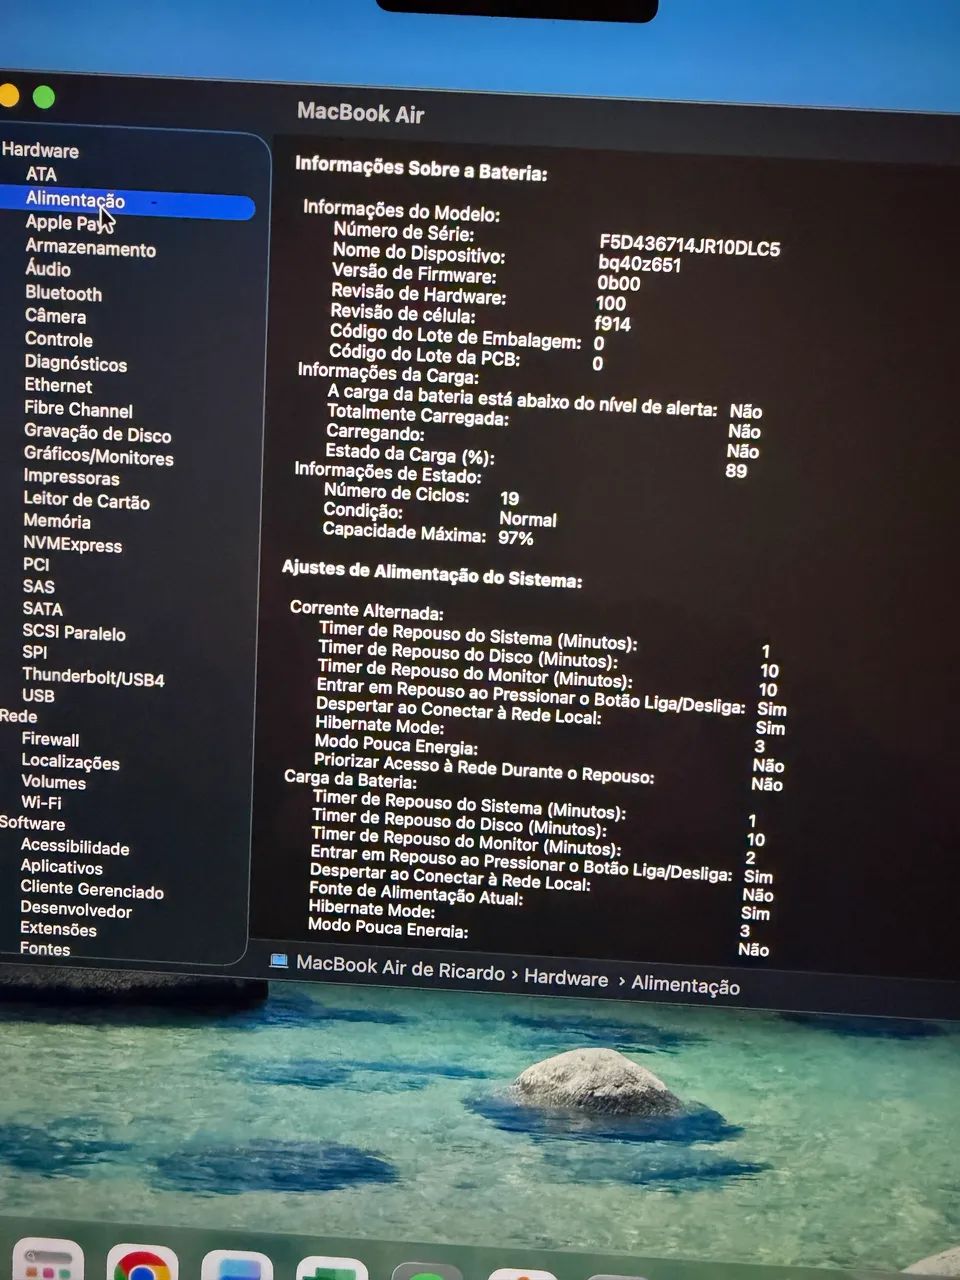Click MacBook Air de Ricardo in path bar

pos(401,969)
